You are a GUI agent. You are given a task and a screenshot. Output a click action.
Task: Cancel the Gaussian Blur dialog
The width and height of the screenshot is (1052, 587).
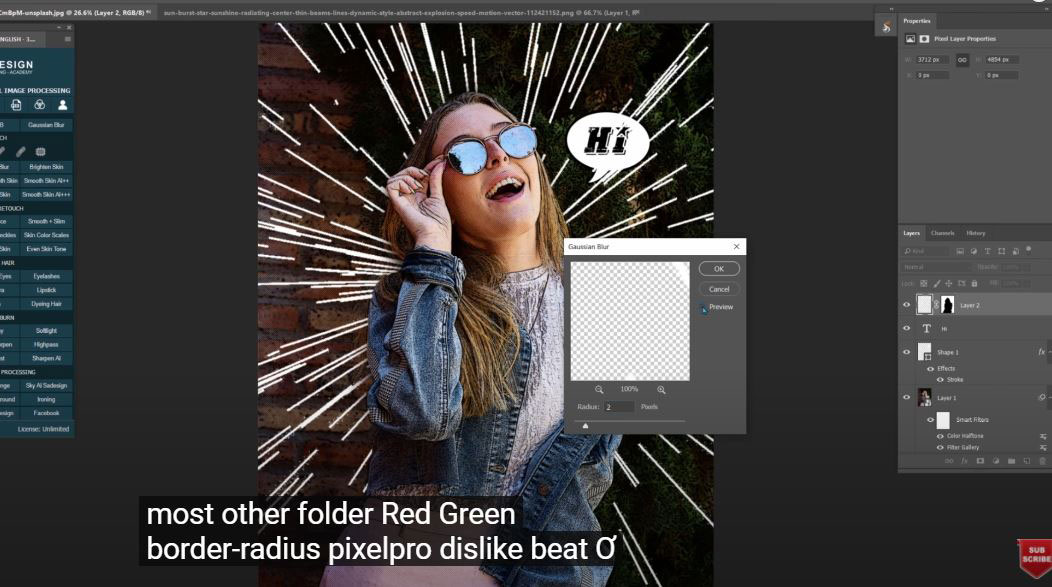tap(719, 289)
